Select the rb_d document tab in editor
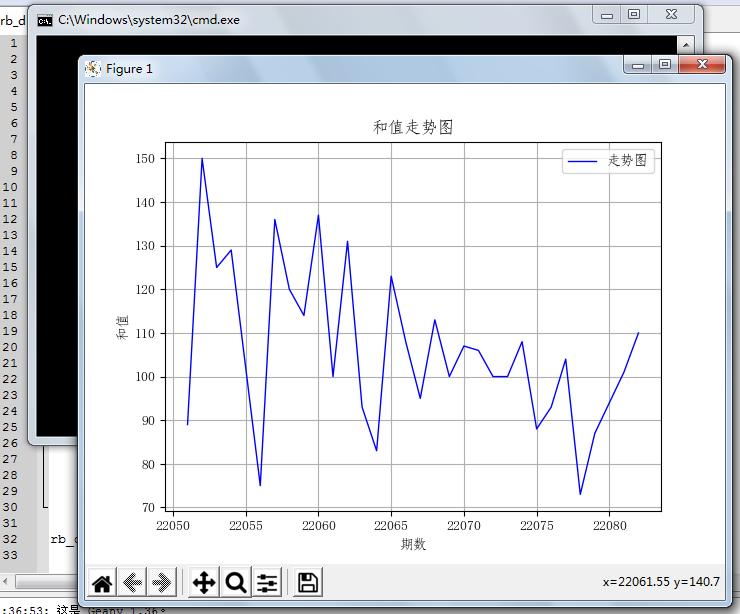The image size is (740, 614). tap(13, 20)
